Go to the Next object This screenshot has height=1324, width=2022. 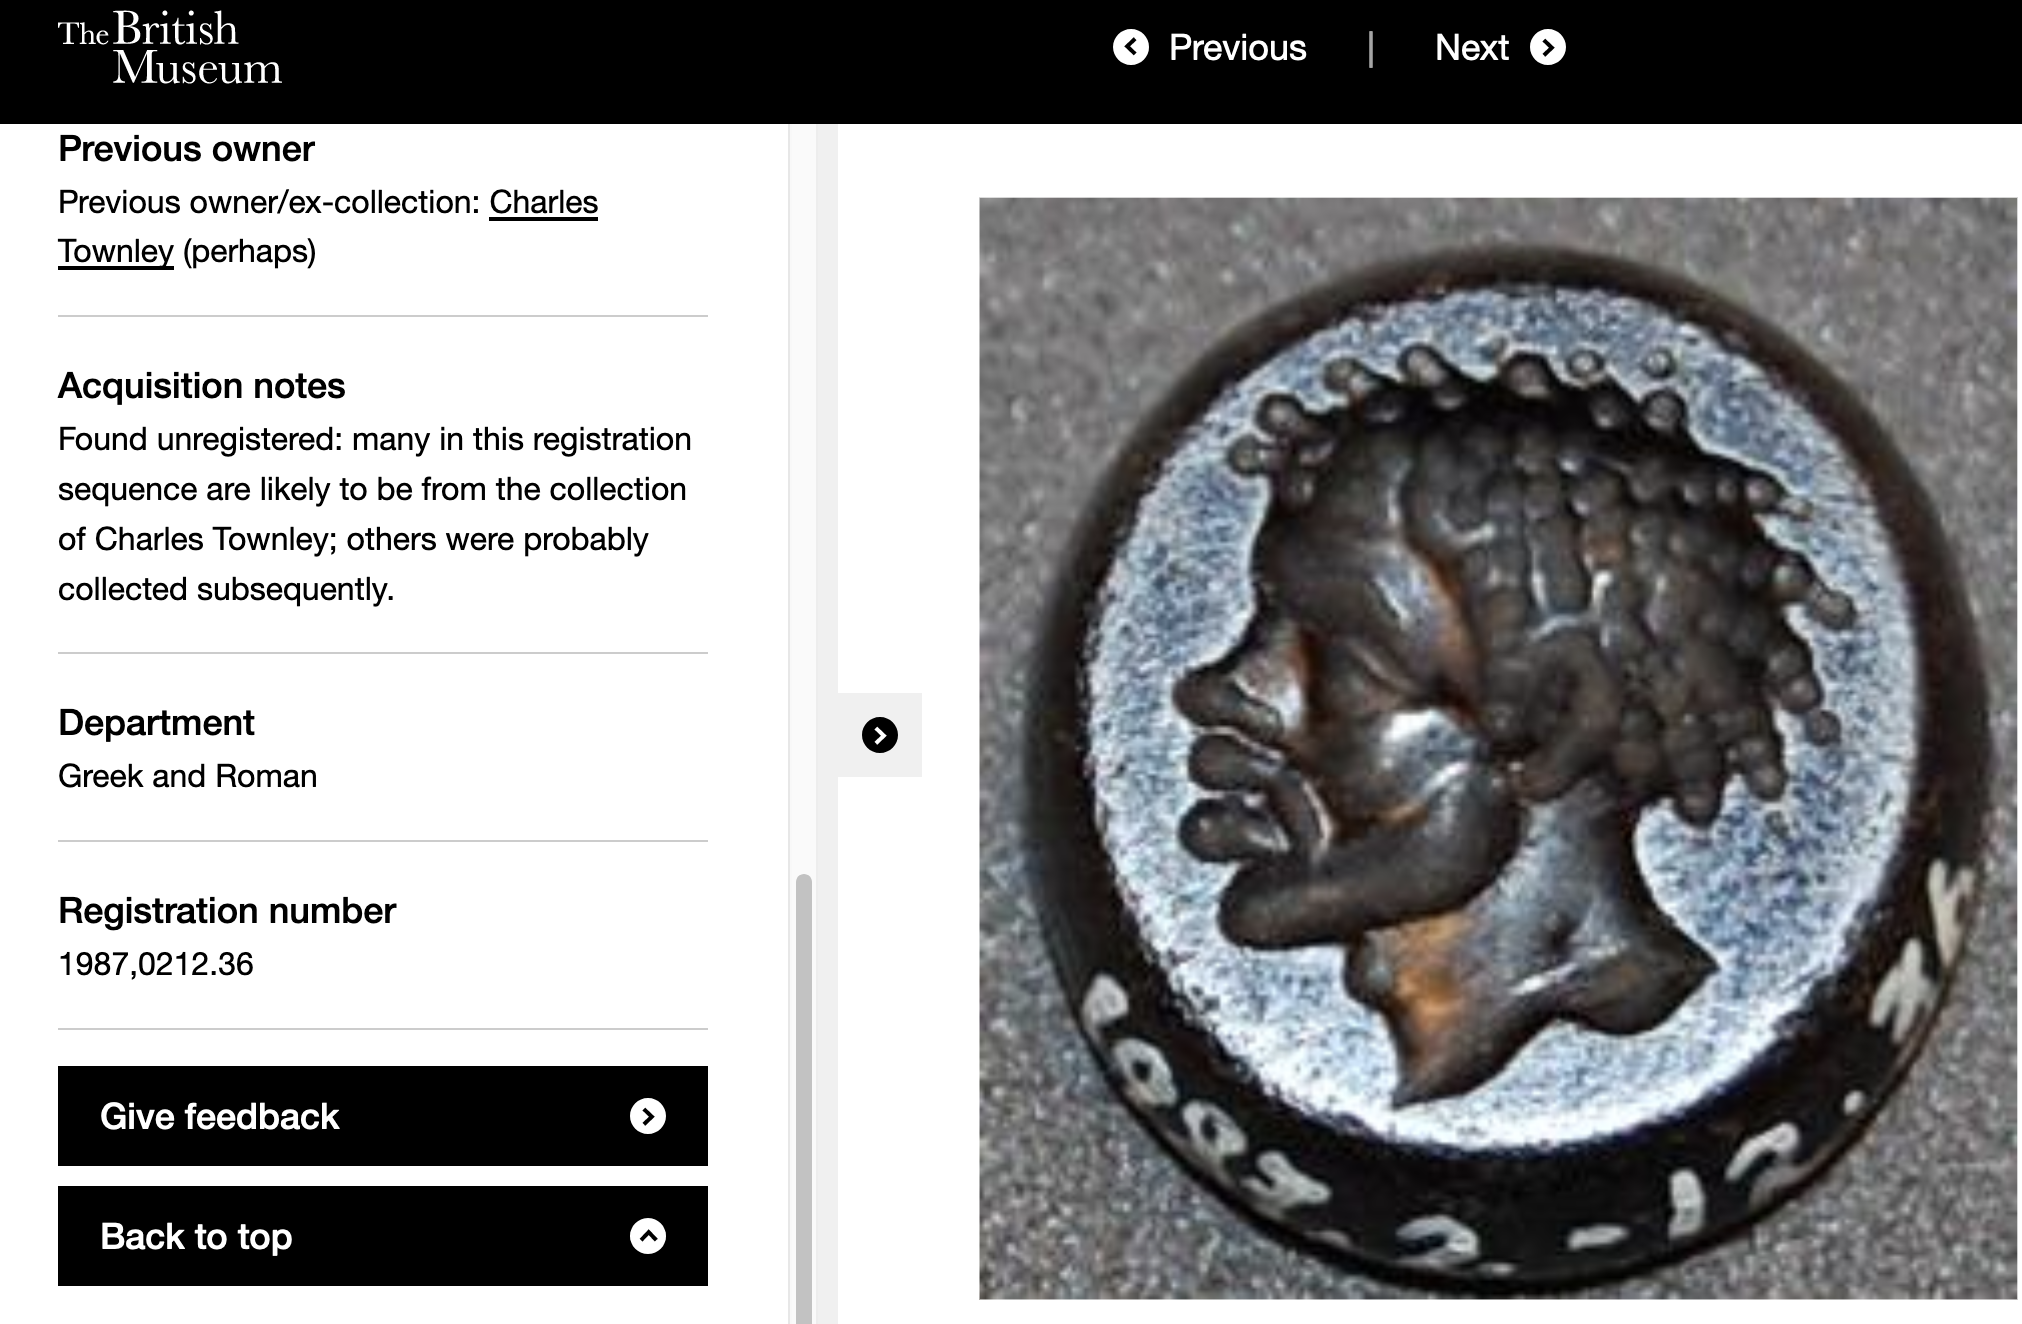(1471, 47)
